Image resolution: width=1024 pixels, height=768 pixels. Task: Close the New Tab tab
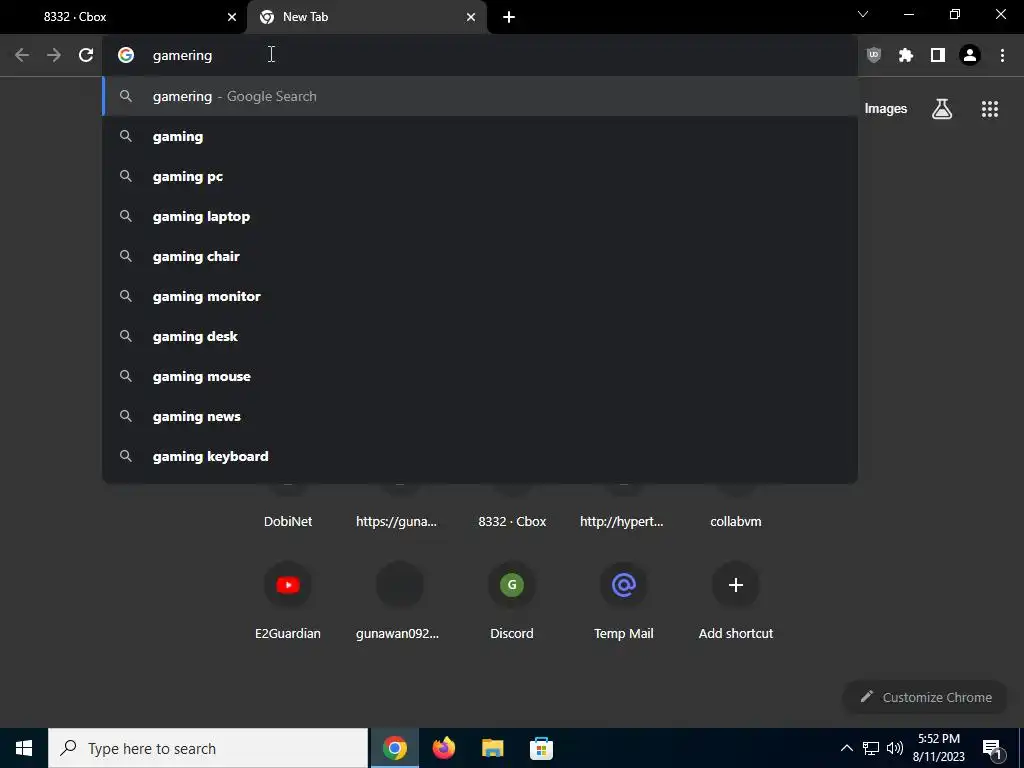471,17
